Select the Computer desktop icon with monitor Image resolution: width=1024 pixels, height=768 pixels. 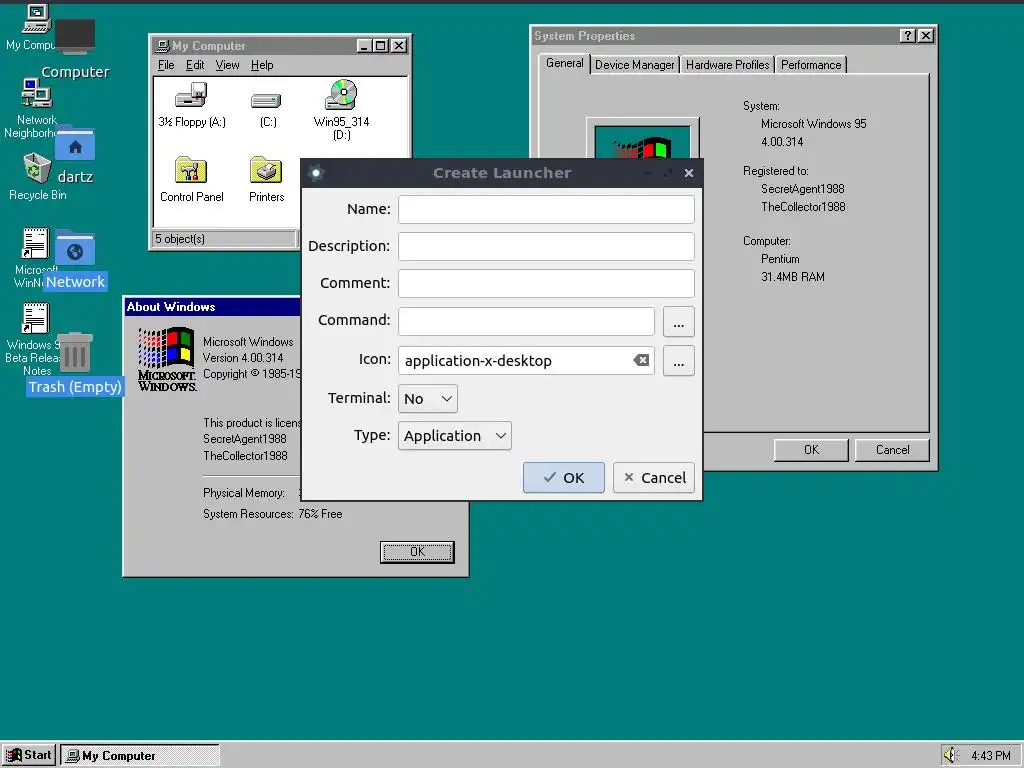pyautogui.click(x=75, y=36)
